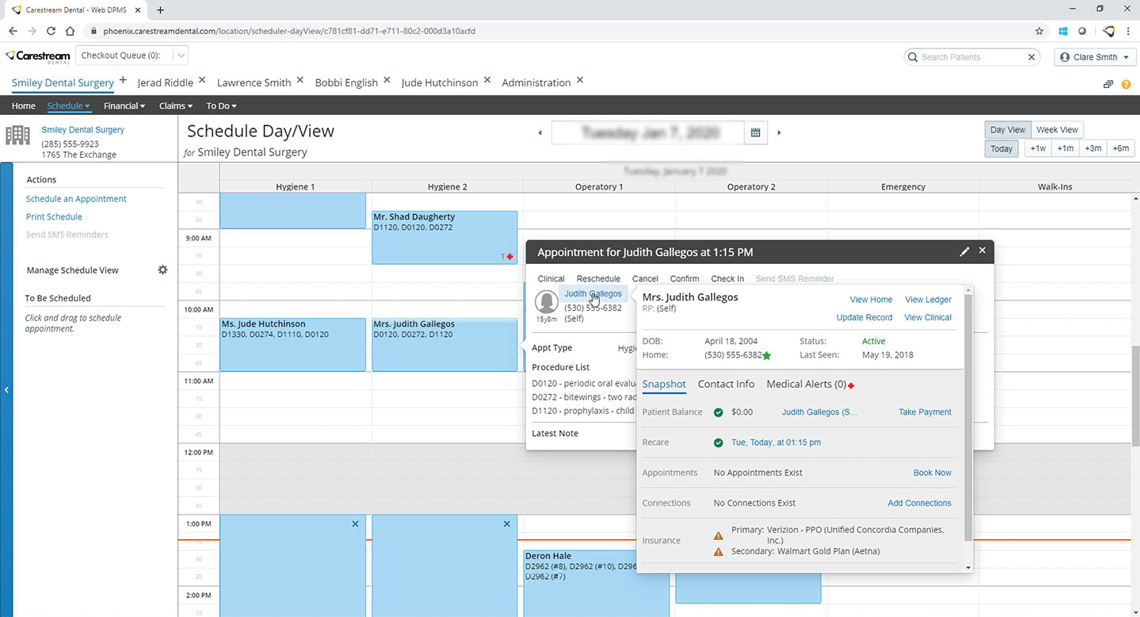Image resolution: width=1140 pixels, height=617 pixels.
Task: Close the Jerad Riddle tab
Action: pyautogui.click(x=202, y=81)
